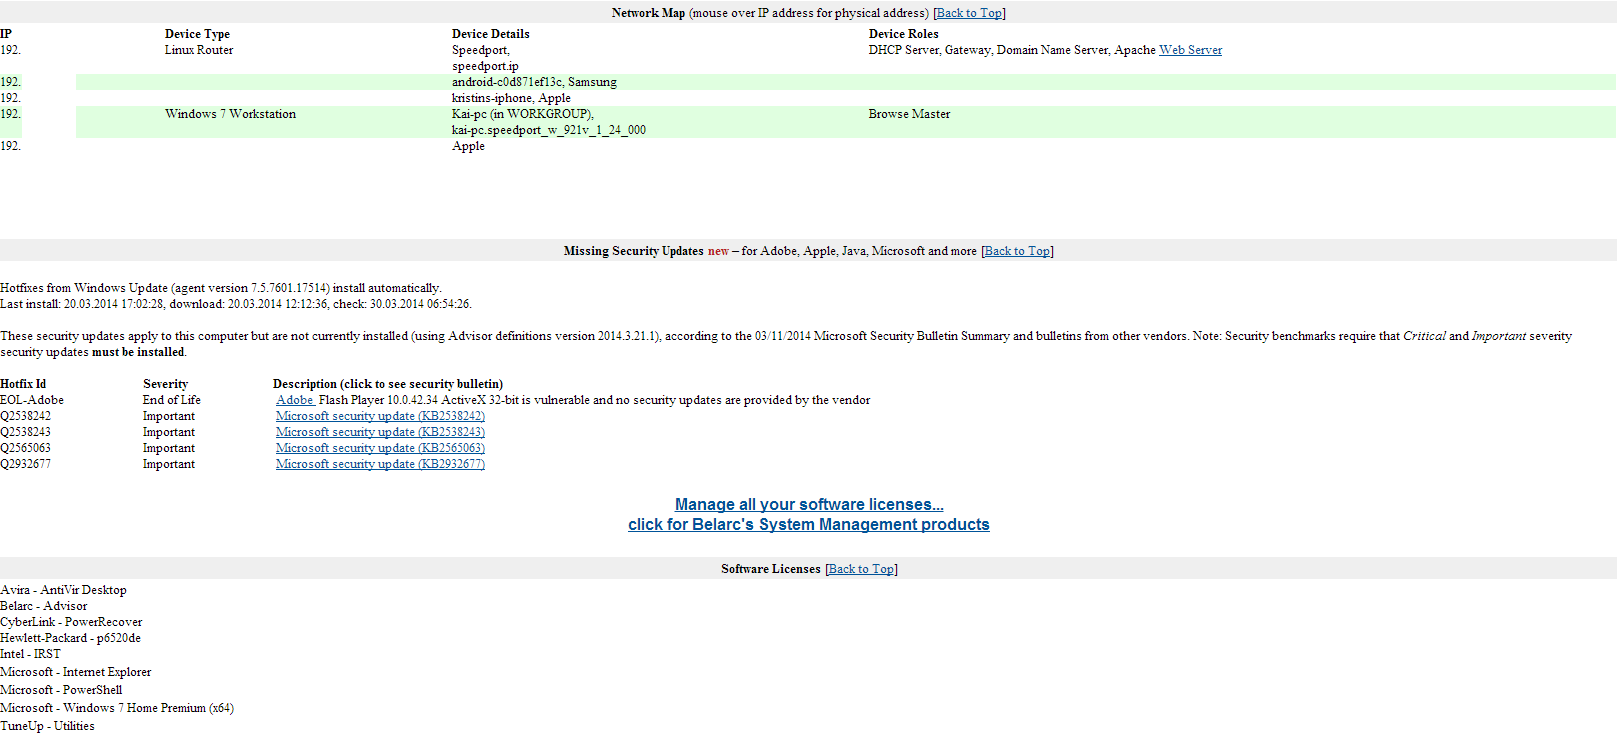The image size is (1617, 741).
Task: Click Back to Top link beside Network Map
Action: point(969,13)
